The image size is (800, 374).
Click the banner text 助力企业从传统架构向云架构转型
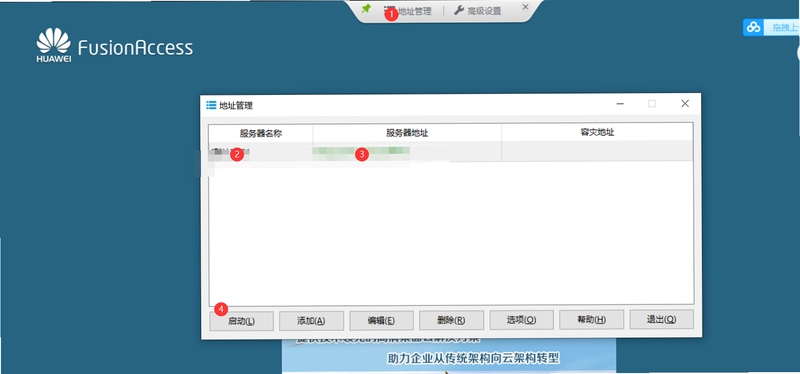pos(473,359)
